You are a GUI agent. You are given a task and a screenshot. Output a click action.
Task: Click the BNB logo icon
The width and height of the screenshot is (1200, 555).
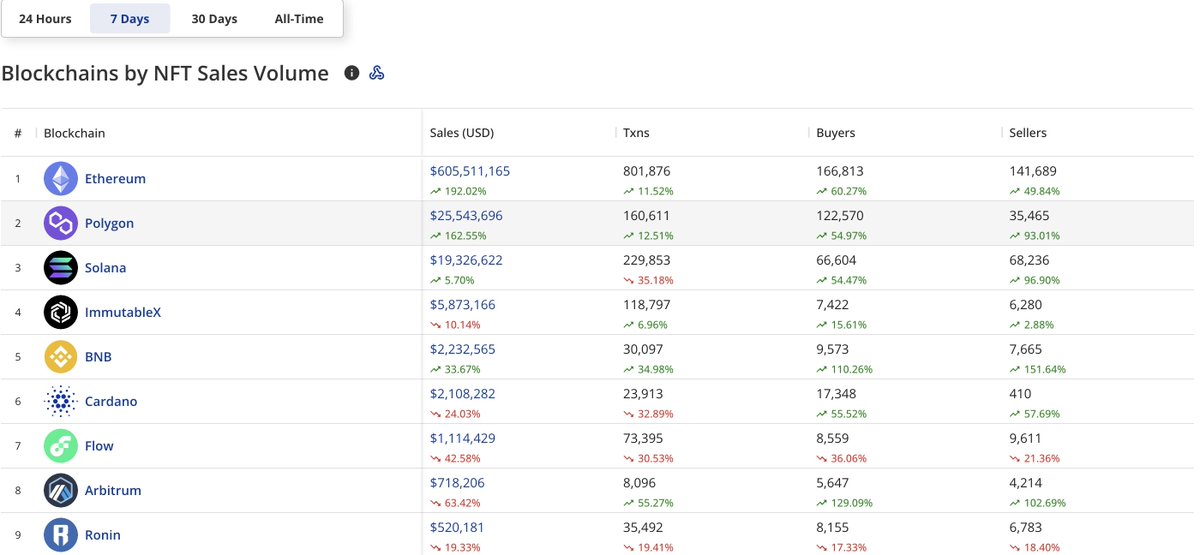pos(61,357)
